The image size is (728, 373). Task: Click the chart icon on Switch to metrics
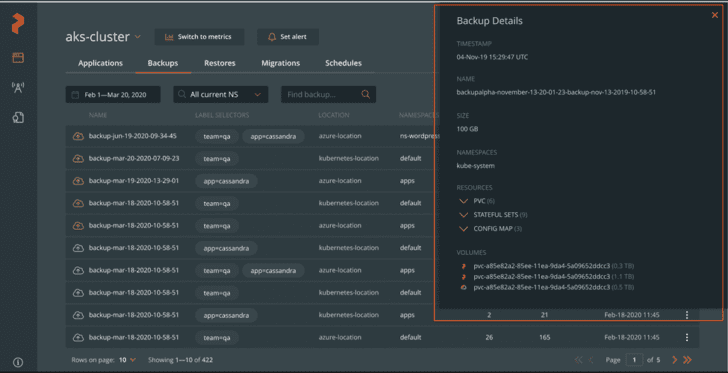(169, 37)
